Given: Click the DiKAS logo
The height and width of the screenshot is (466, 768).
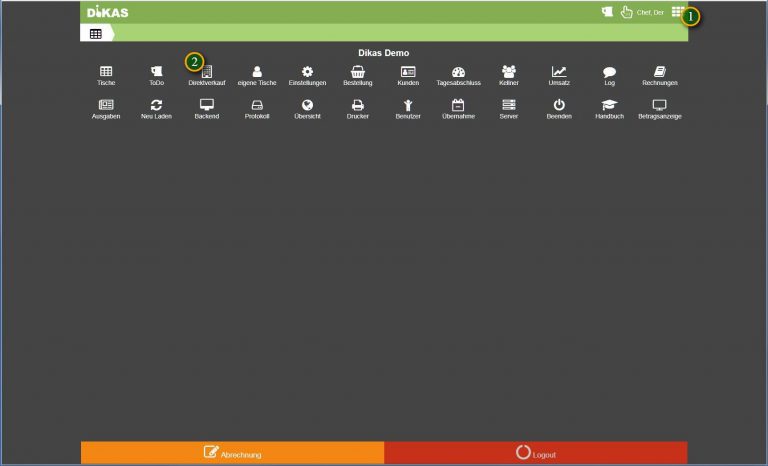Looking at the screenshot, I should click(x=107, y=12).
